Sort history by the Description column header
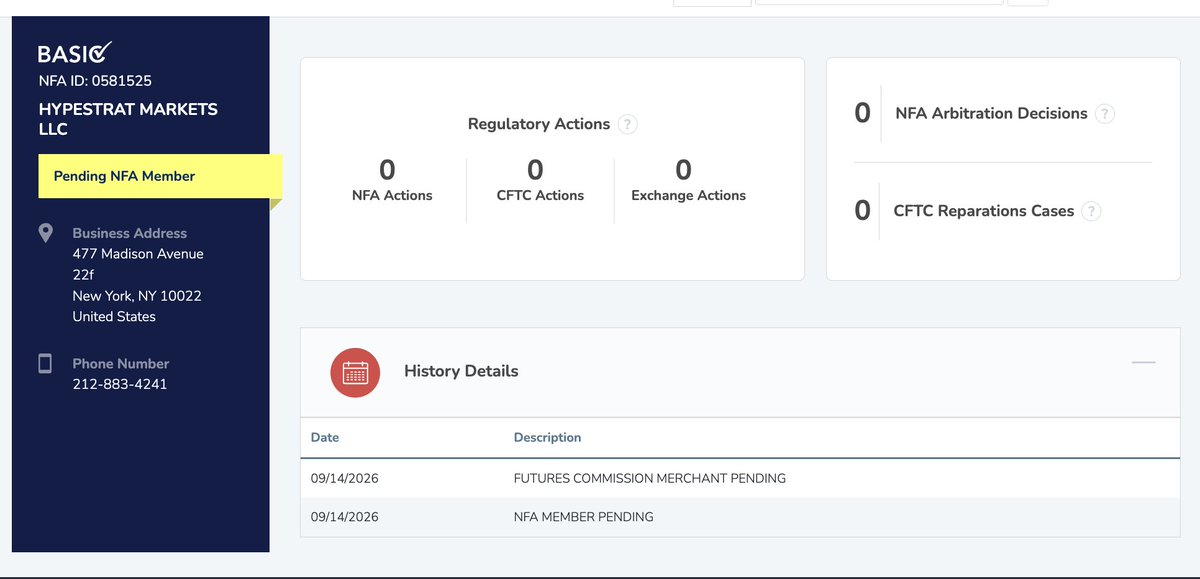The image size is (1200, 579). tap(547, 437)
